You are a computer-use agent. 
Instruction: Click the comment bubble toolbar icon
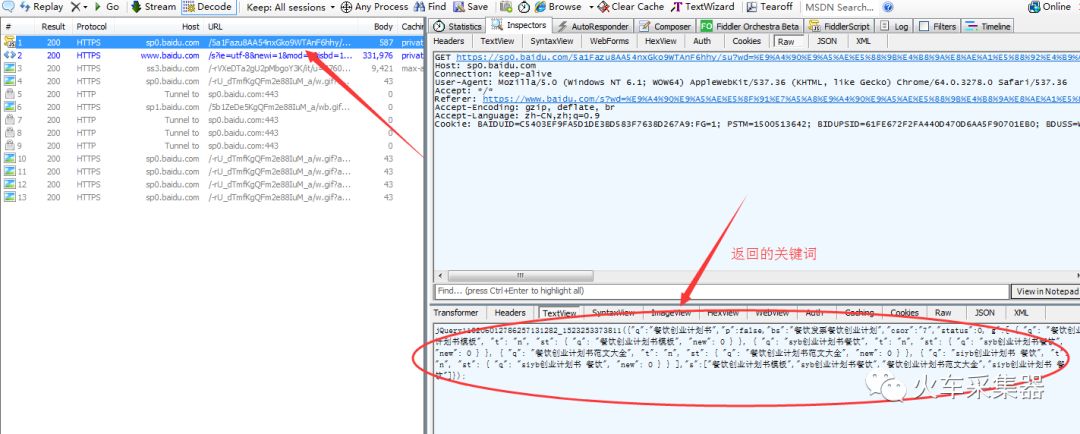click(x=9, y=7)
